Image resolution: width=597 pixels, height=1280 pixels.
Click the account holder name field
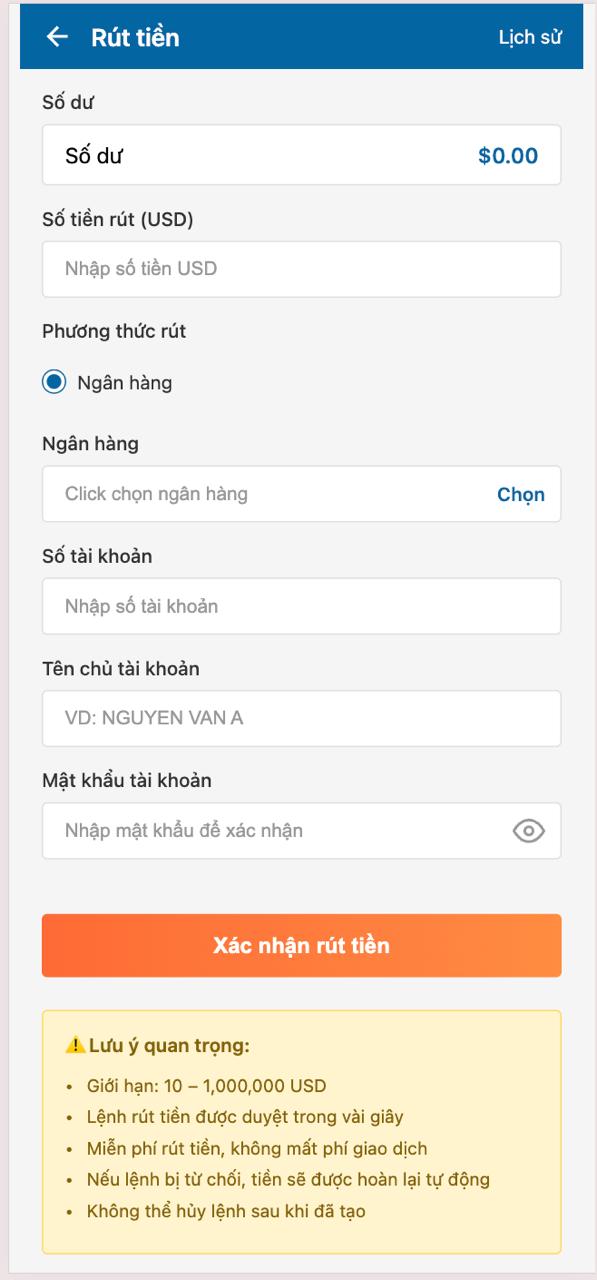pos(300,718)
